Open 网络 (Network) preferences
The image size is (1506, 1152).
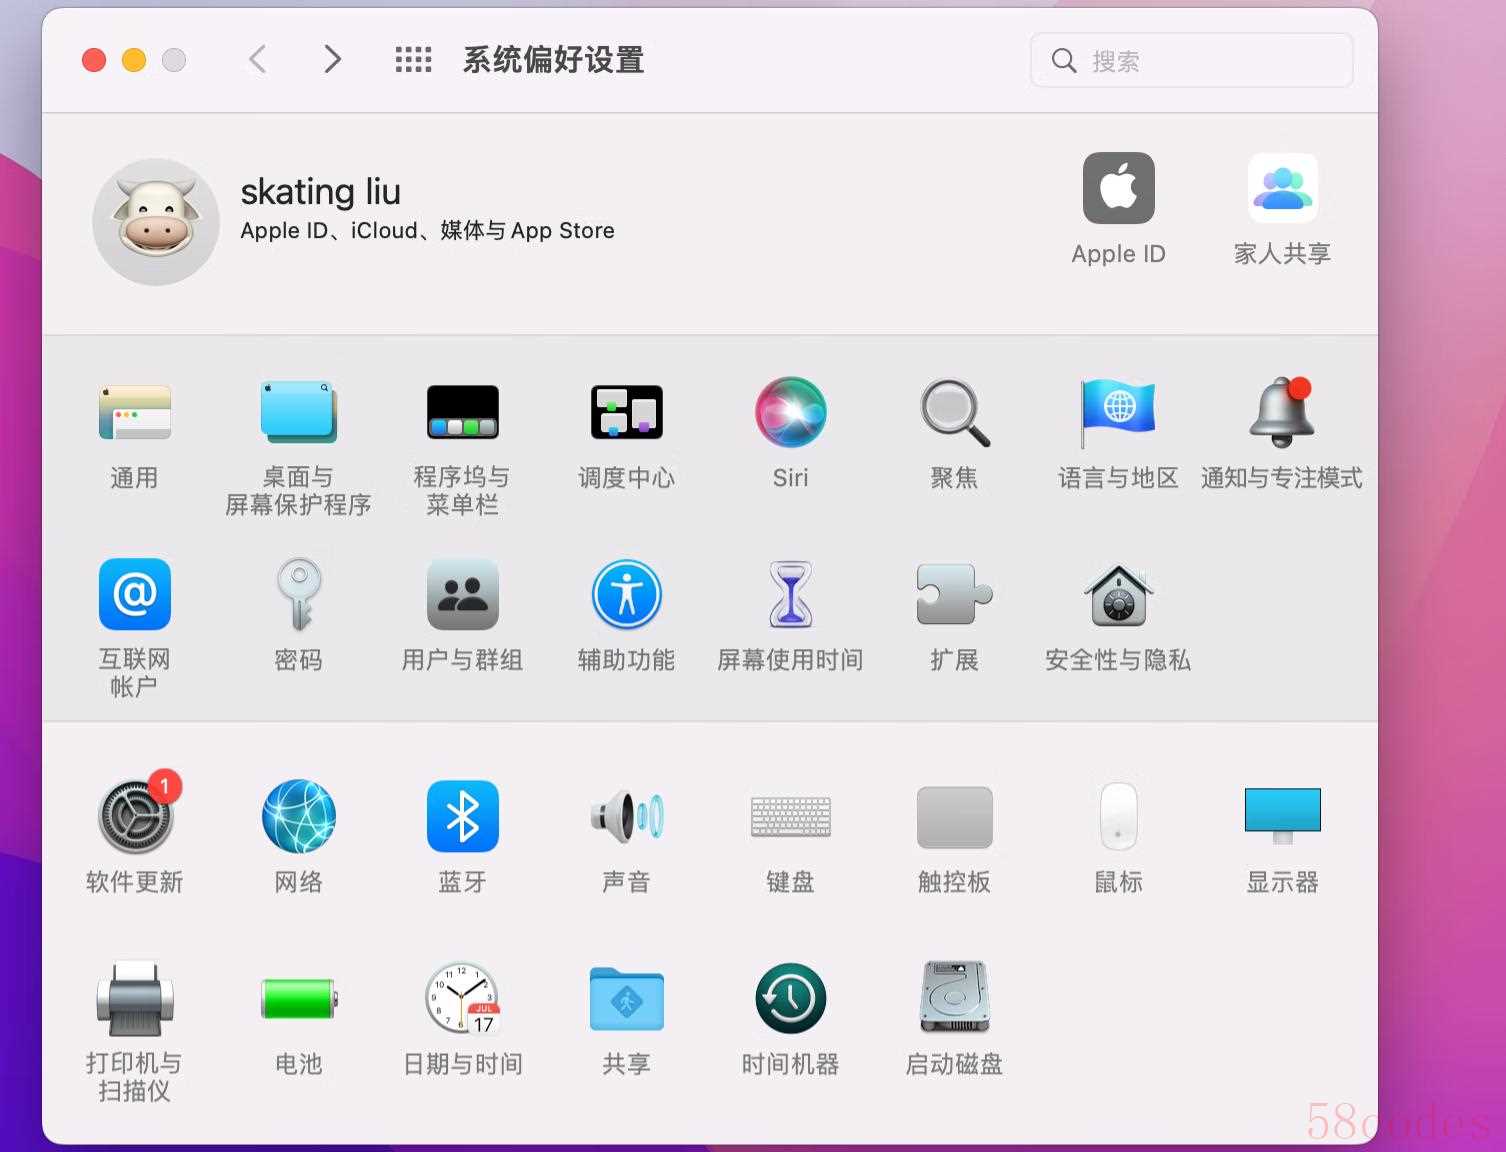(298, 816)
